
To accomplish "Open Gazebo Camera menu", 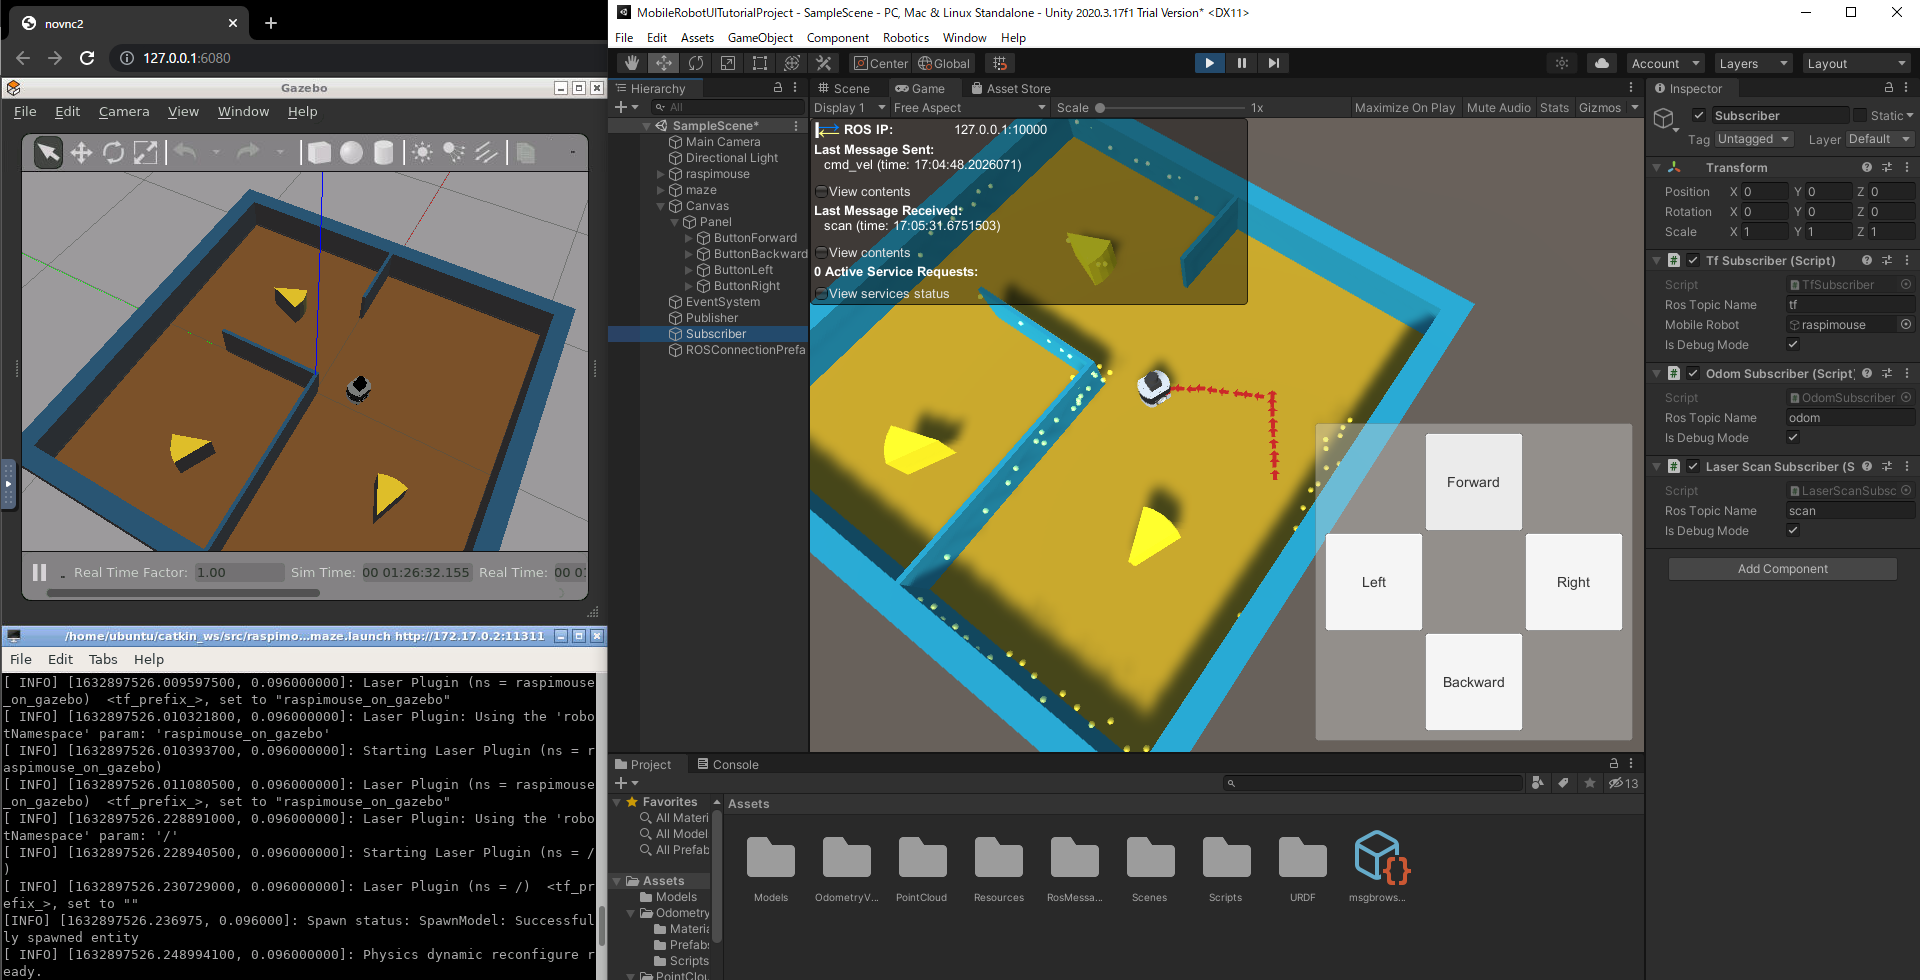I will click(124, 111).
